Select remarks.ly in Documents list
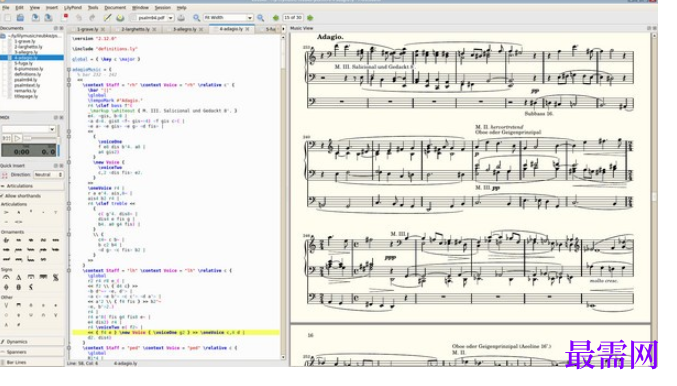The height and width of the screenshot is (386, 677). 25,91
